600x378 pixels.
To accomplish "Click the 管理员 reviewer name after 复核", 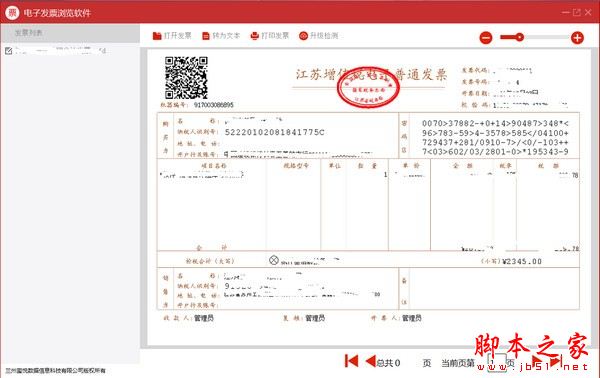I will [315, 318].
